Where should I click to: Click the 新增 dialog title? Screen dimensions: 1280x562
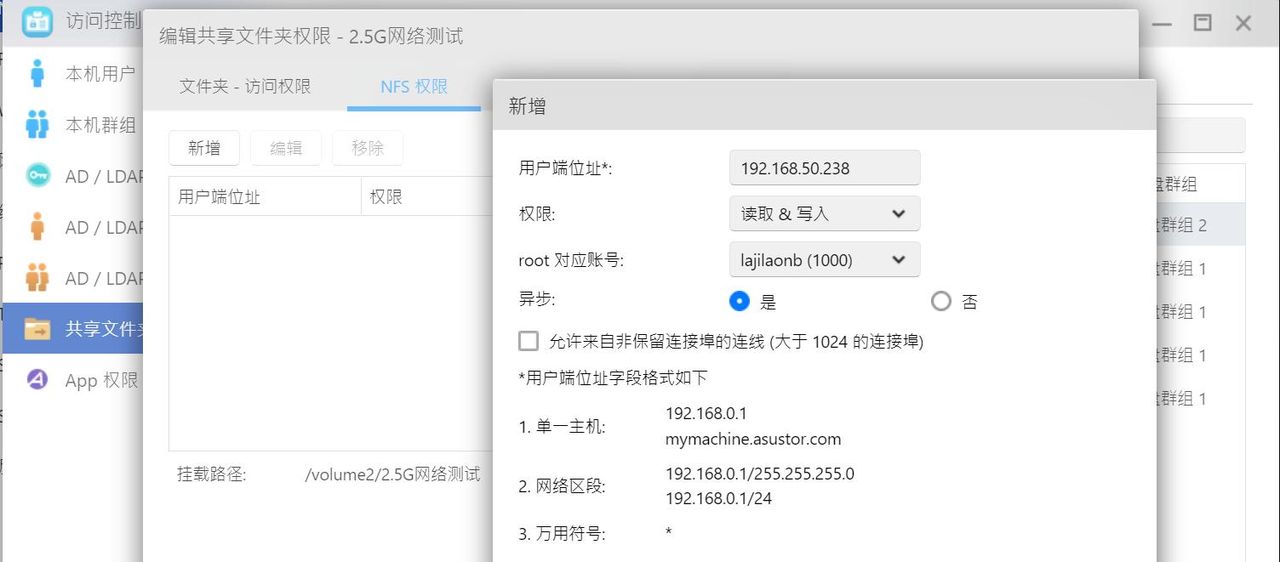pyautogui.click(x=527, y=106)
